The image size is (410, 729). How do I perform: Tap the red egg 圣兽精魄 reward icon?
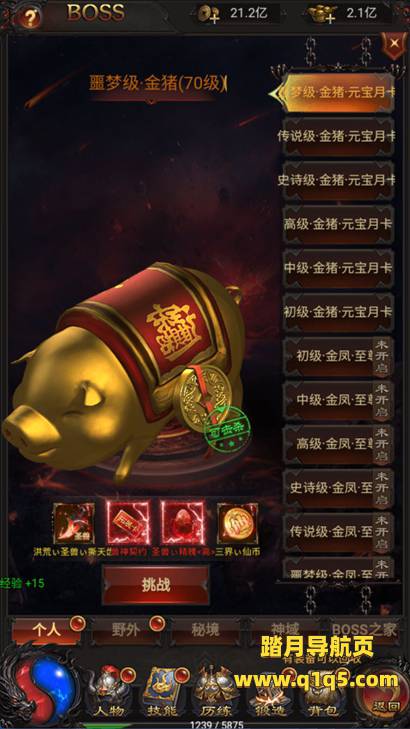tap(183, 523)
